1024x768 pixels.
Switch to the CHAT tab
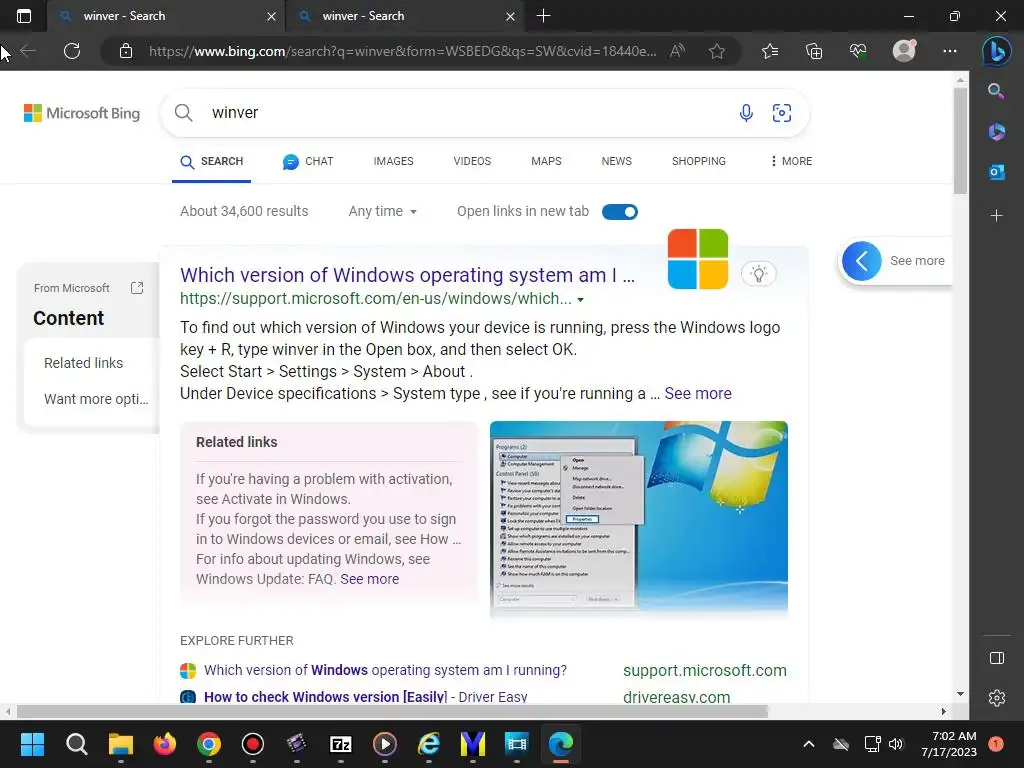coord(308,161)
